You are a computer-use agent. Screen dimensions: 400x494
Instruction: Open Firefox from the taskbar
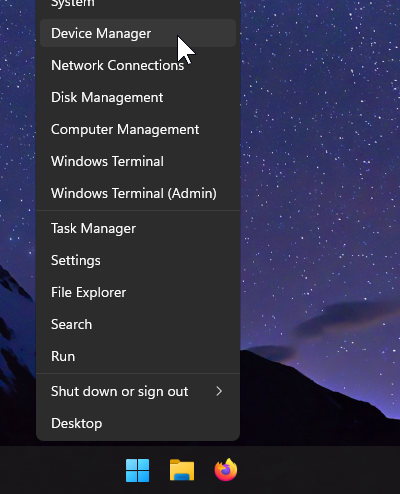(x=226, y=470)
